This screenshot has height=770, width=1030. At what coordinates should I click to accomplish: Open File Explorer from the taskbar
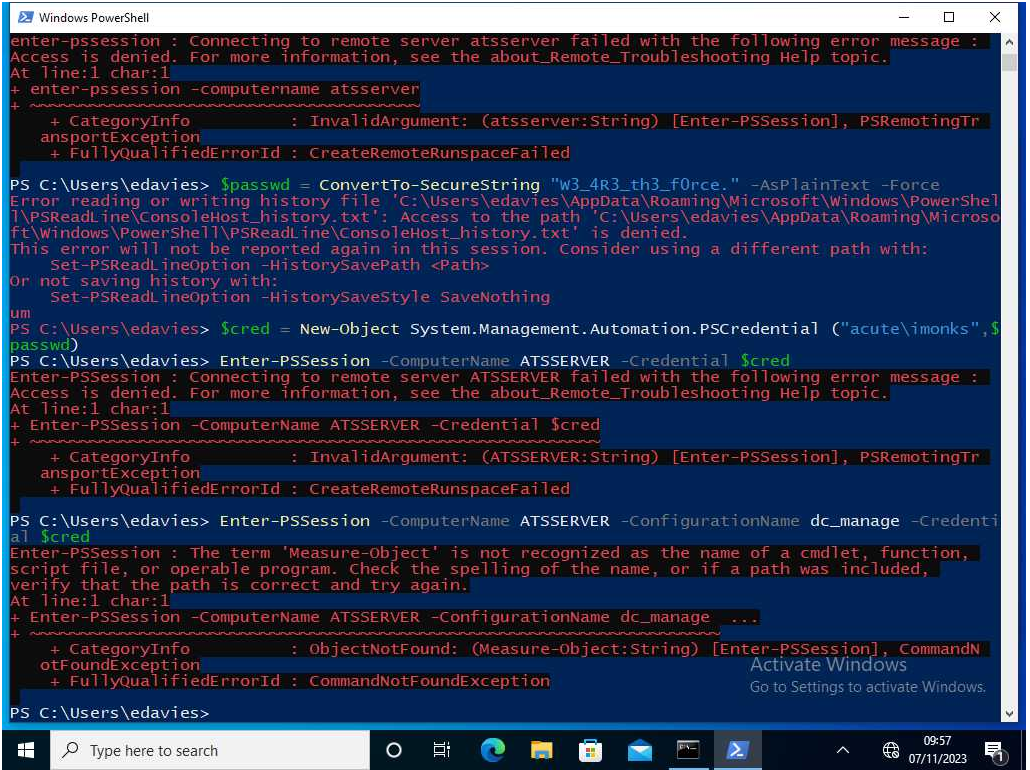point(542,750)
